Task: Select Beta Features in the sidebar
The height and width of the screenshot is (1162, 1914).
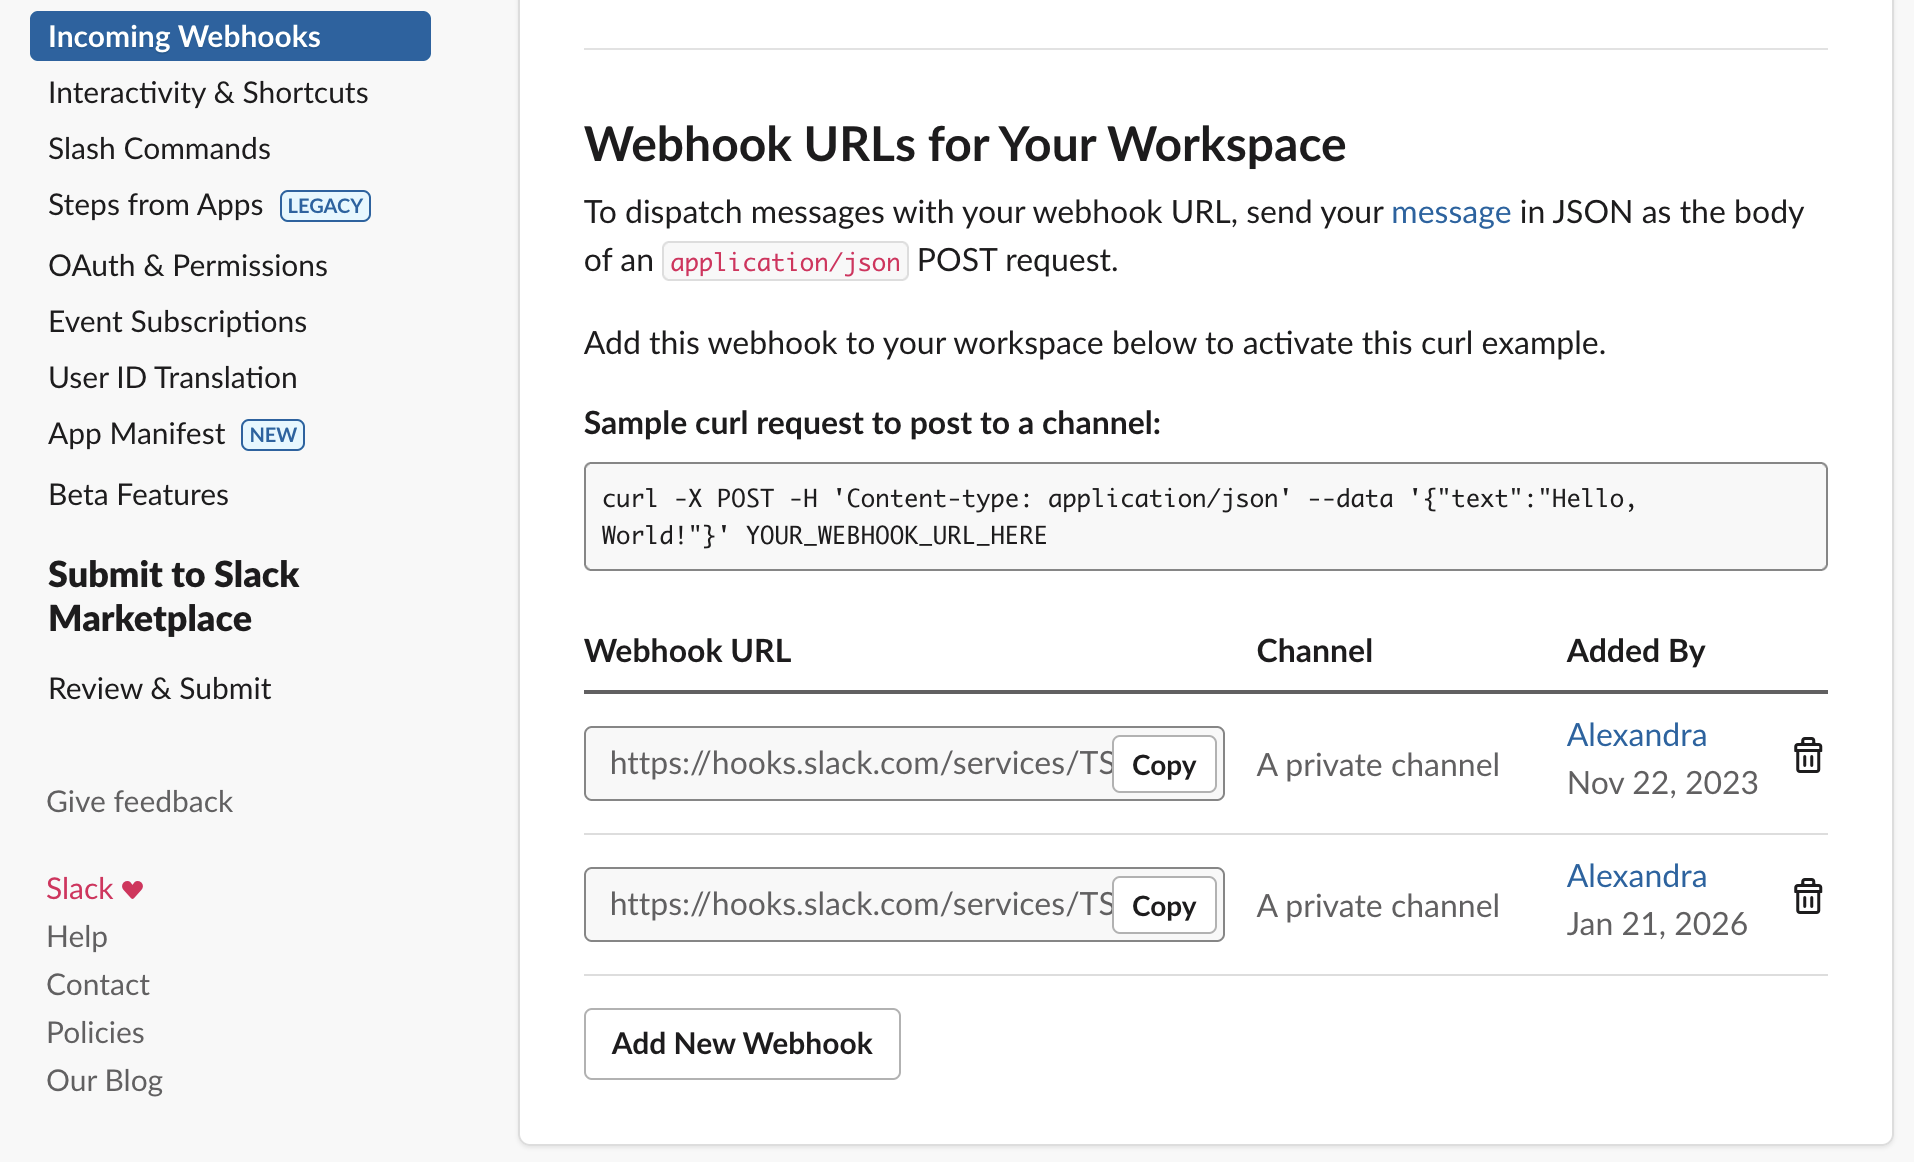Action: coord(138,493)
